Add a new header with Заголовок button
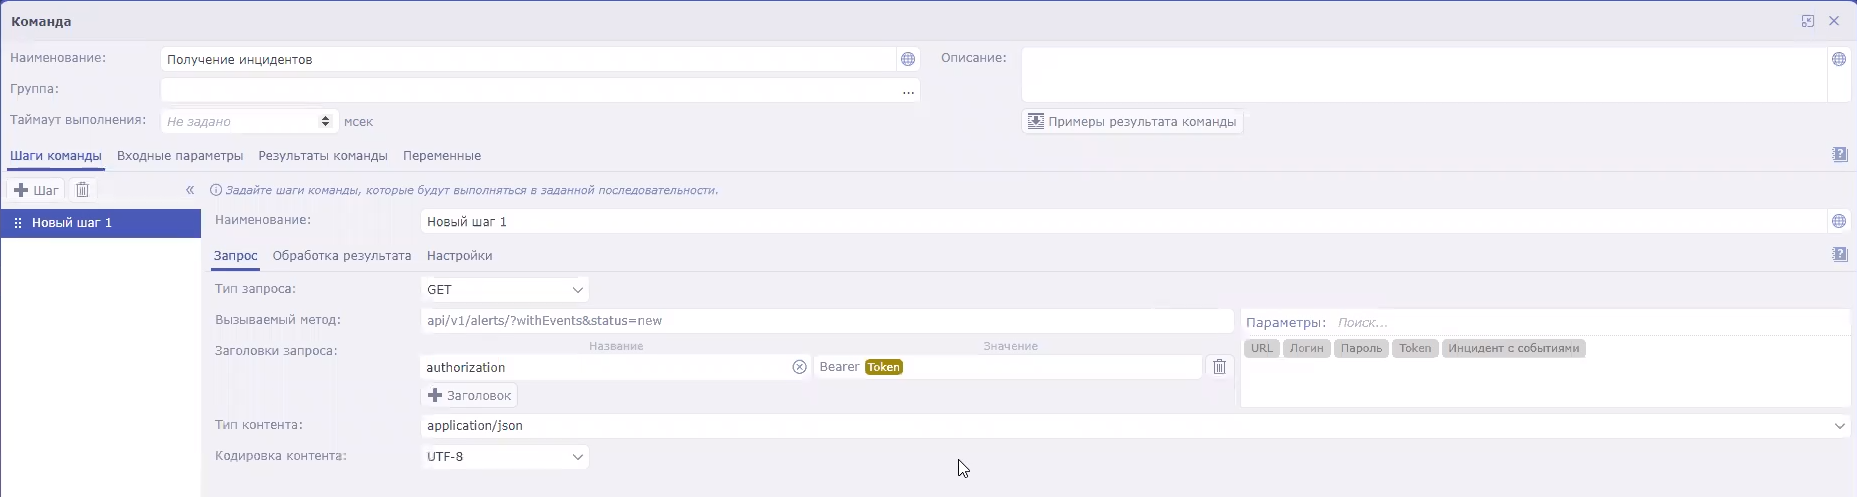The height and width of the screenshot is (497, 1857). (x=469, y=396)
